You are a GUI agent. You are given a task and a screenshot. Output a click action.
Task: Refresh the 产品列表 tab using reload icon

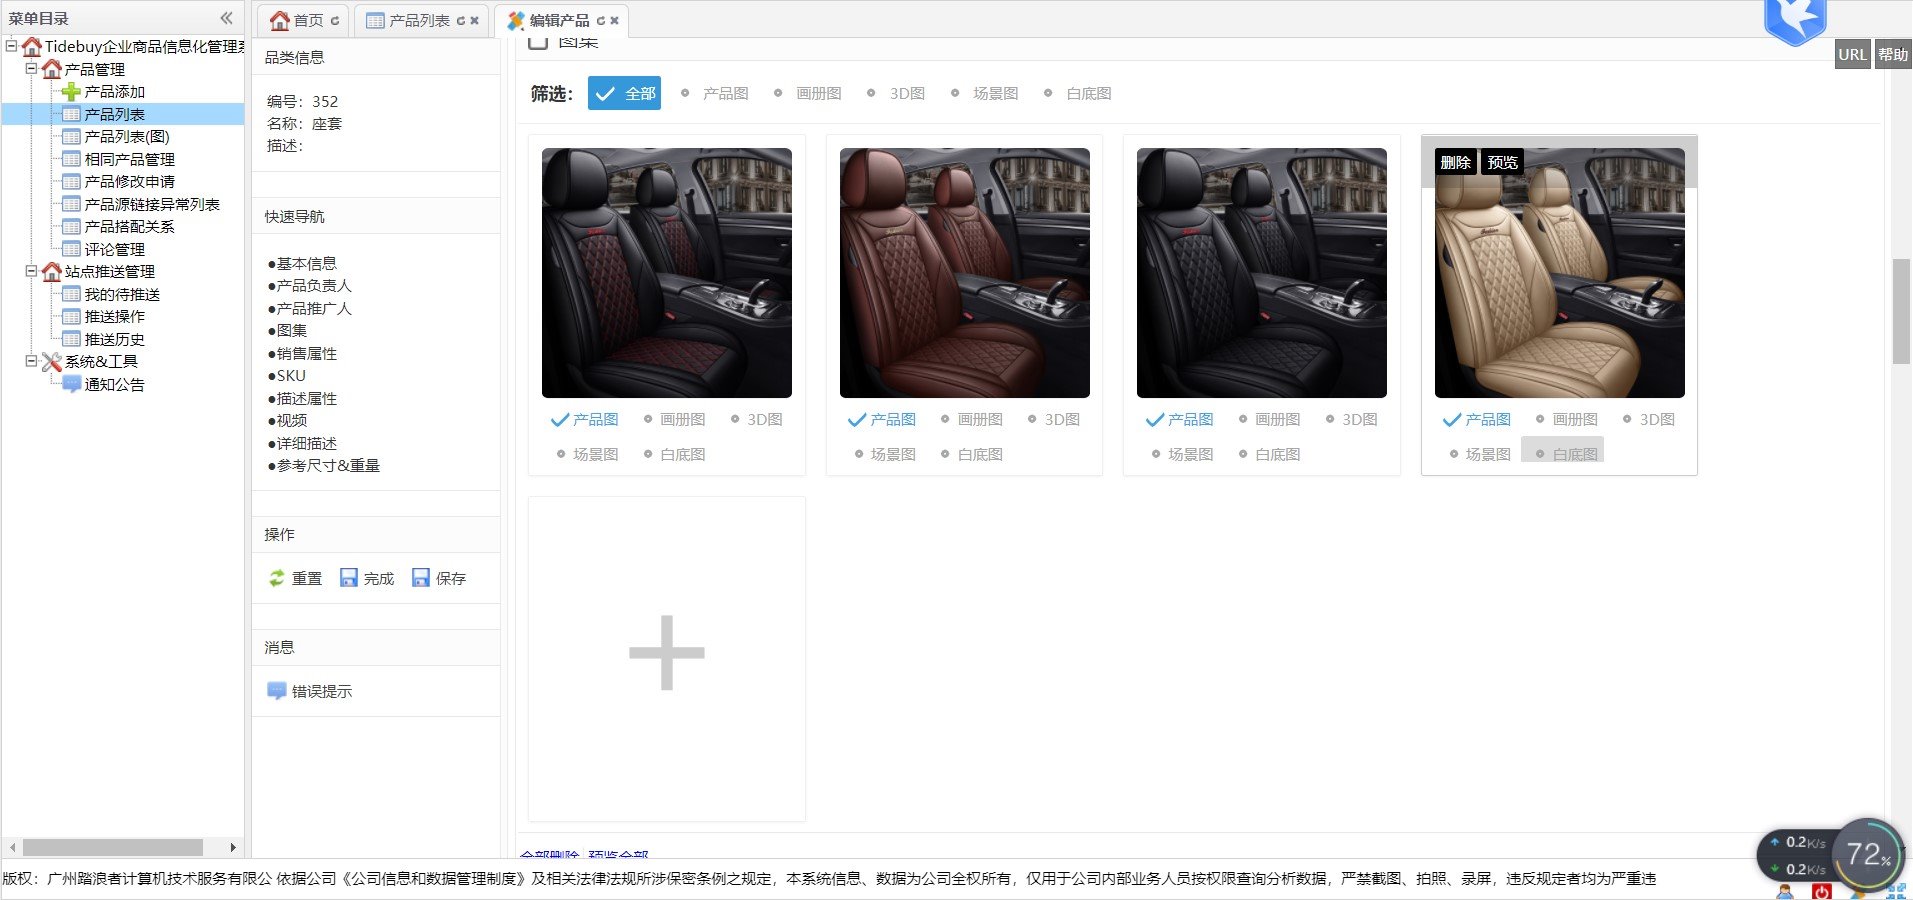point(461,21)
